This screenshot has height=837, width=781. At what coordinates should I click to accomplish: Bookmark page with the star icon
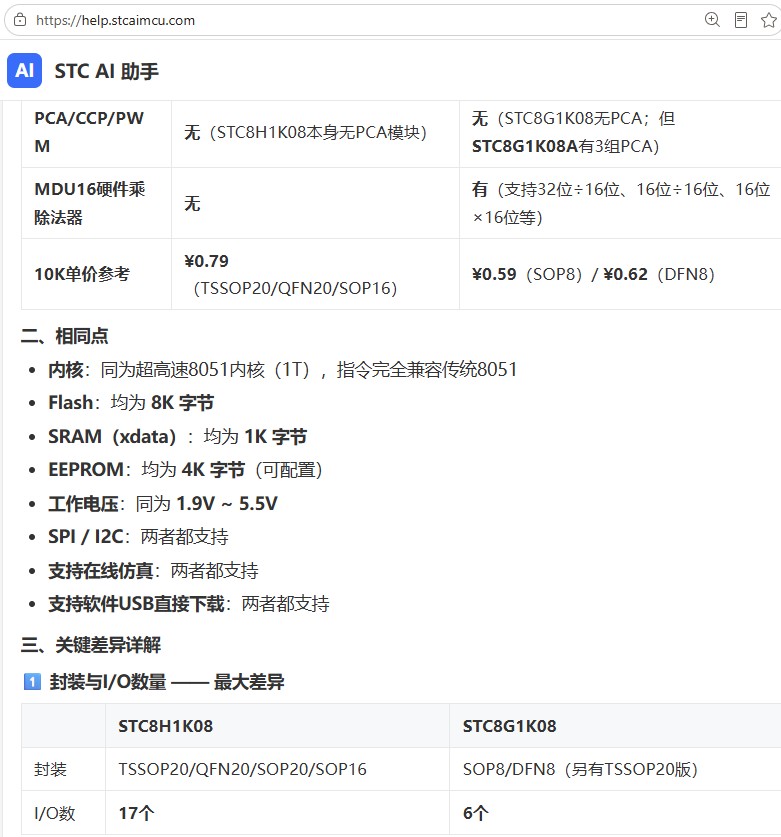769,20
